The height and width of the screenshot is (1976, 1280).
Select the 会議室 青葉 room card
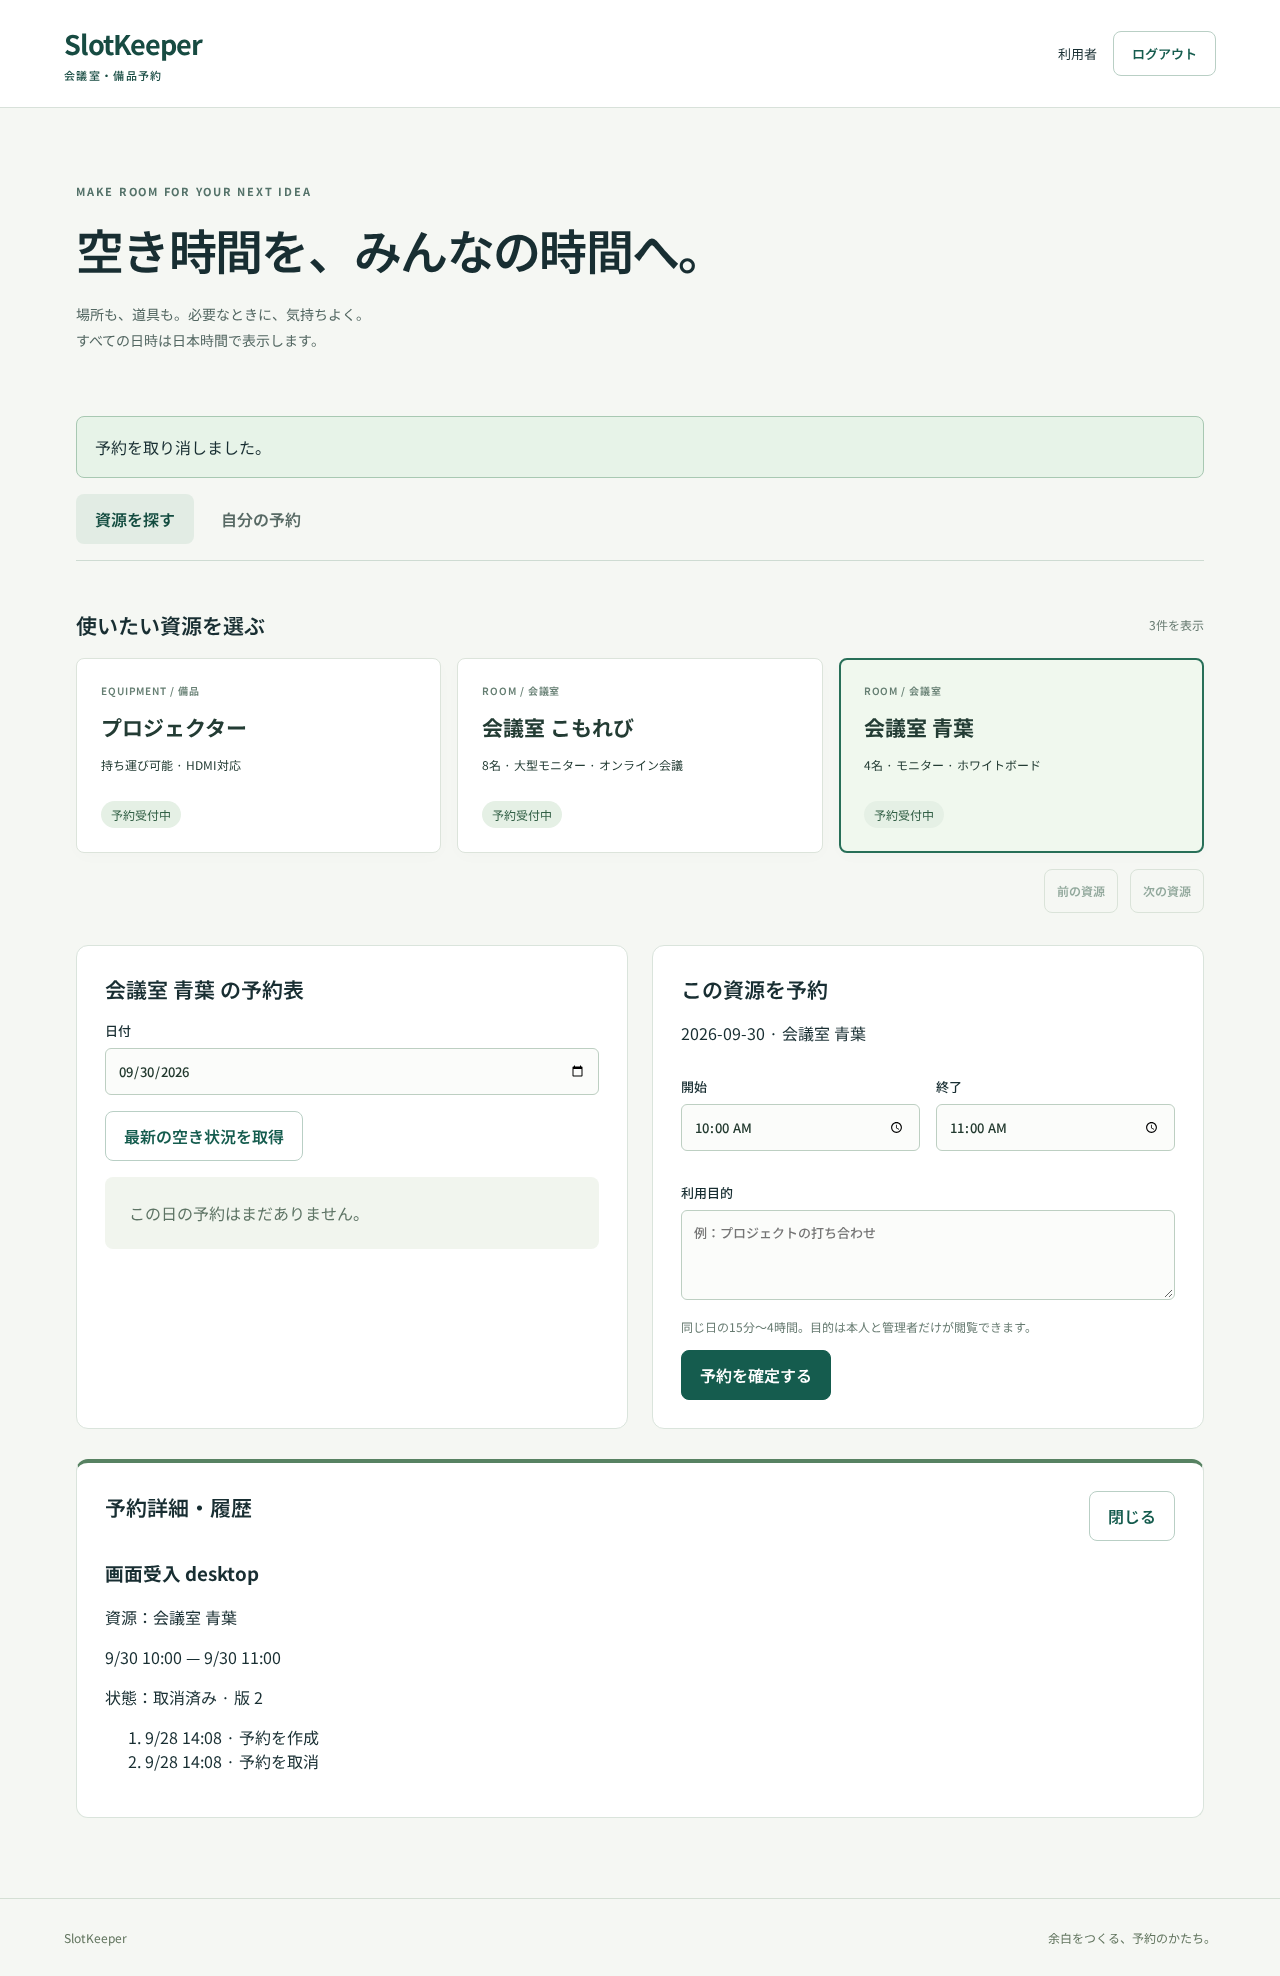click(x=1021, y=755)
